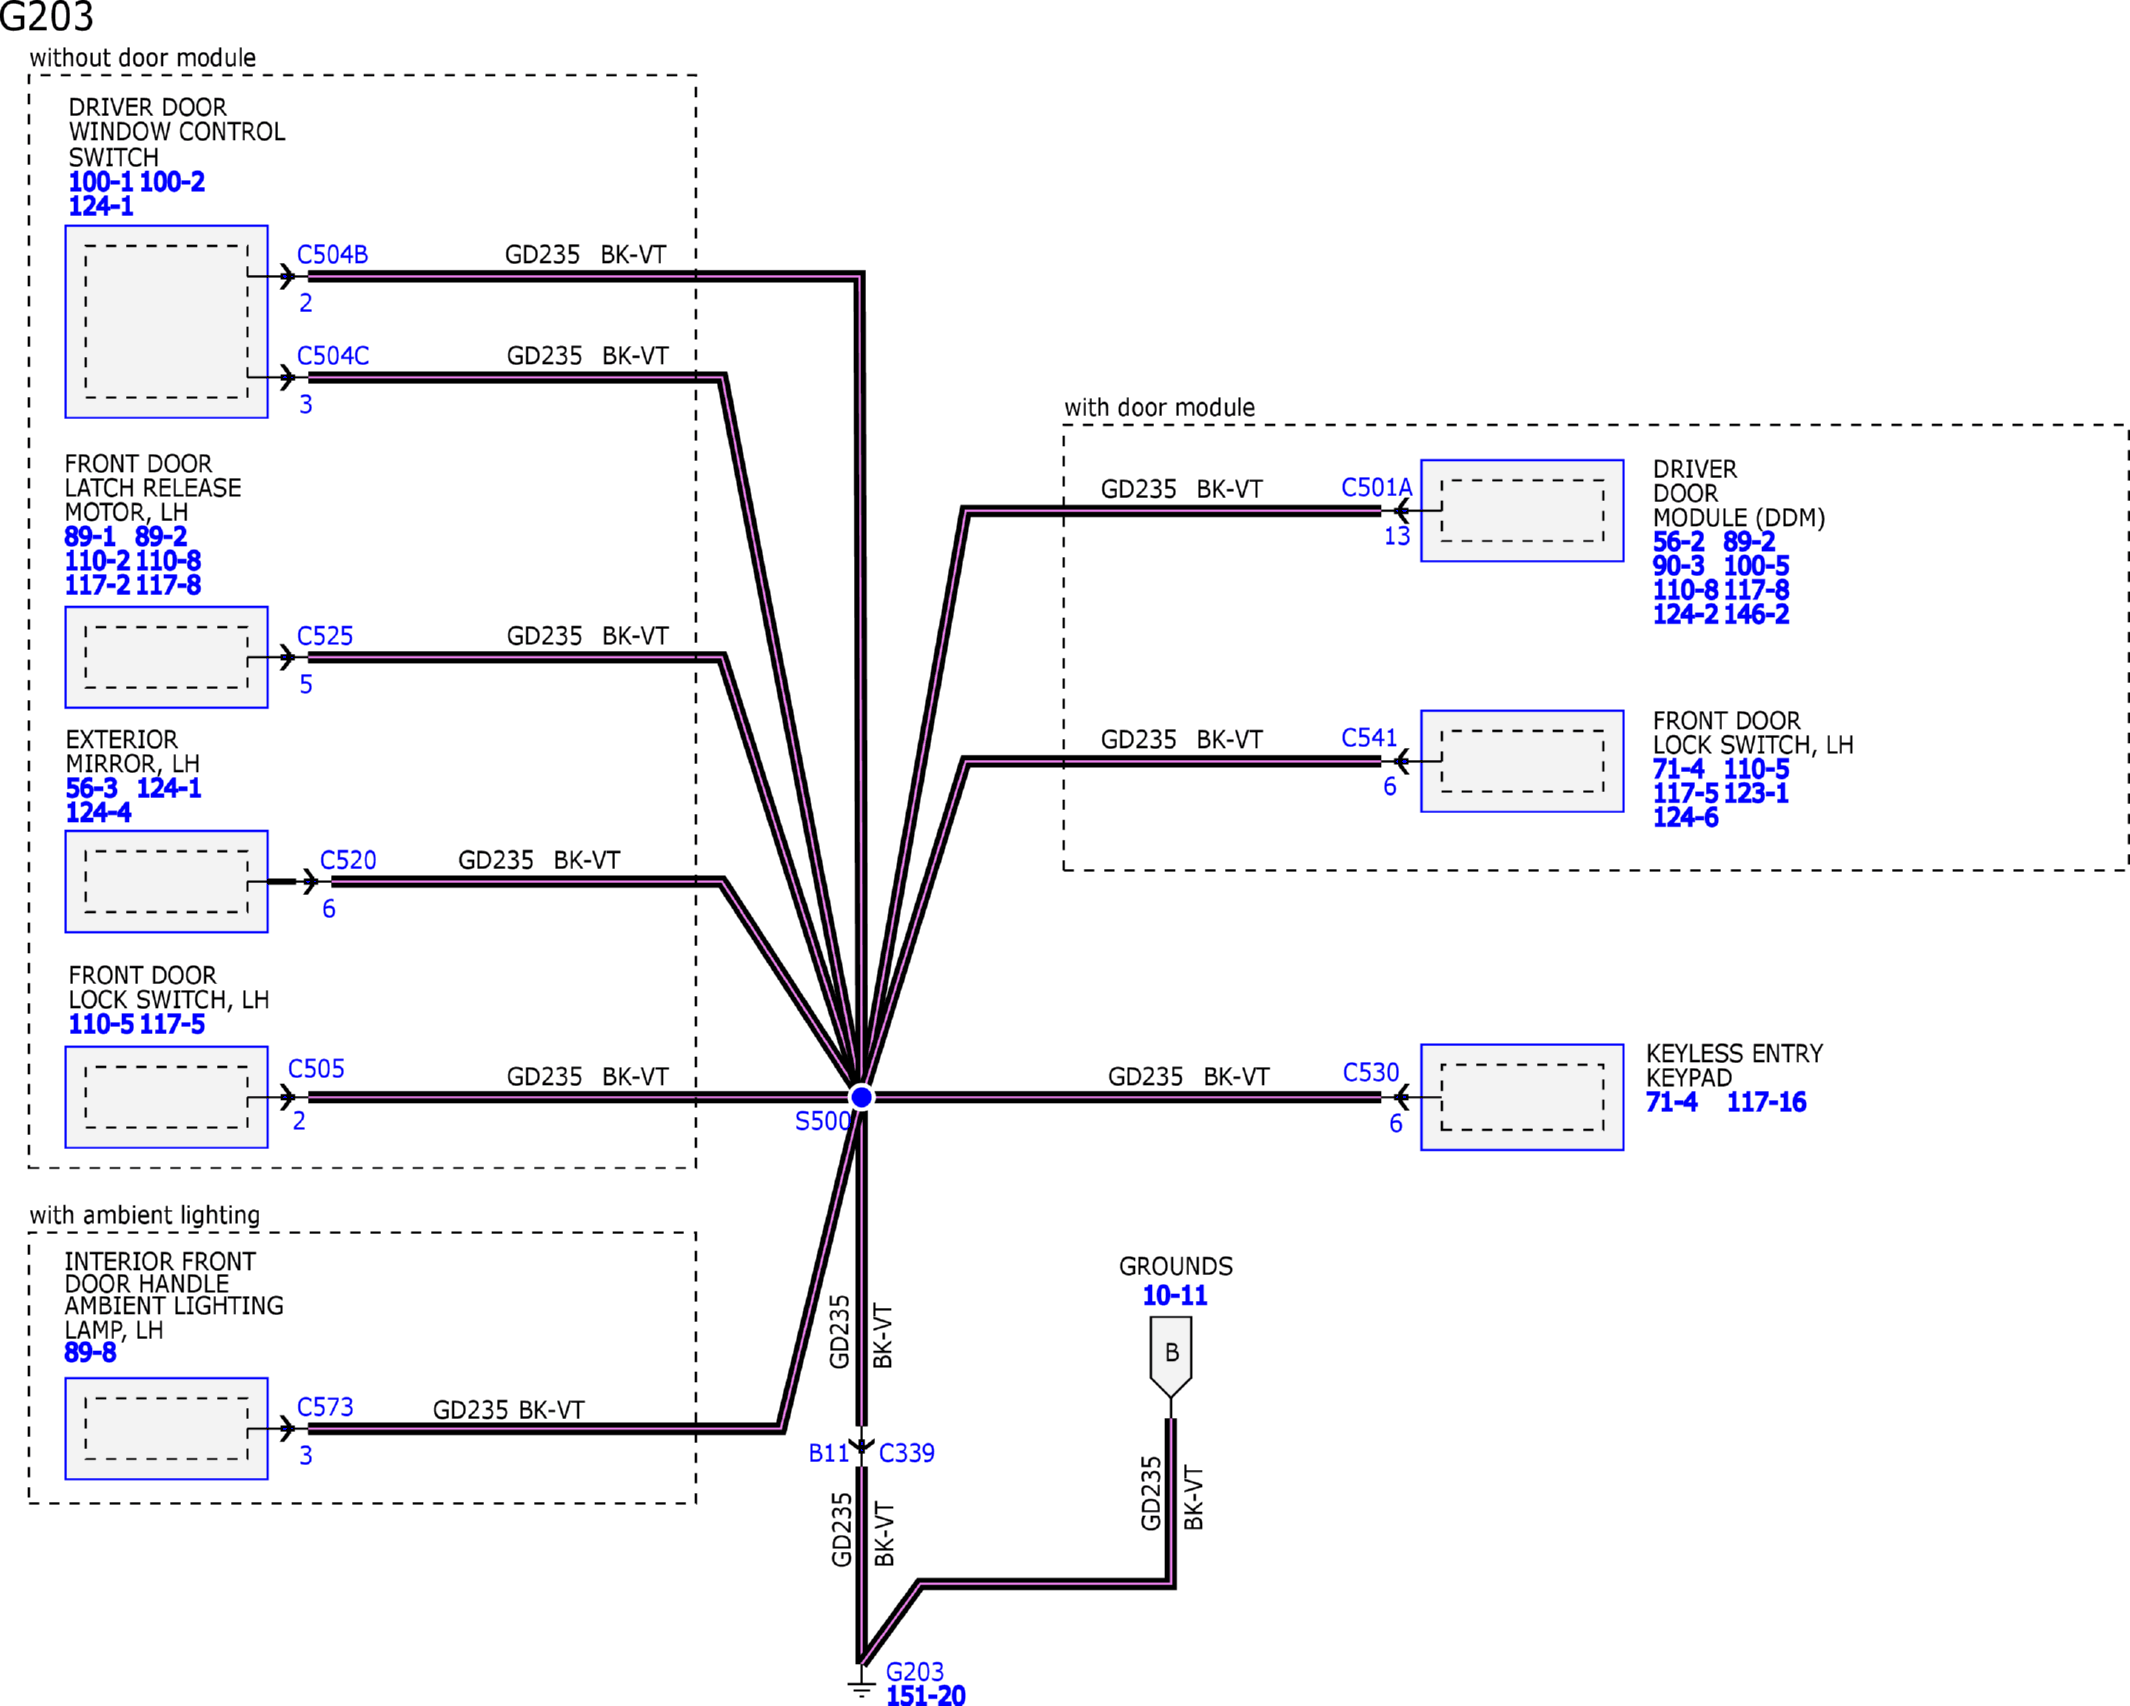The height and width of the screenshot is (1706, 2130).
Task: Follow page reference 151-20
Action: point(925,1695)
